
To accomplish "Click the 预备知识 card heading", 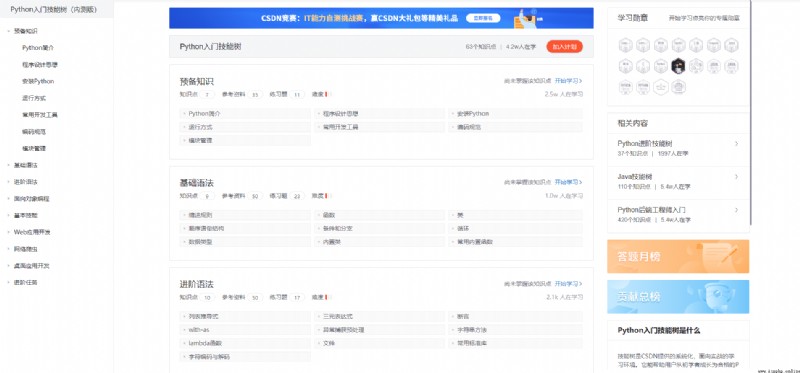I will [x=197, y=82].
